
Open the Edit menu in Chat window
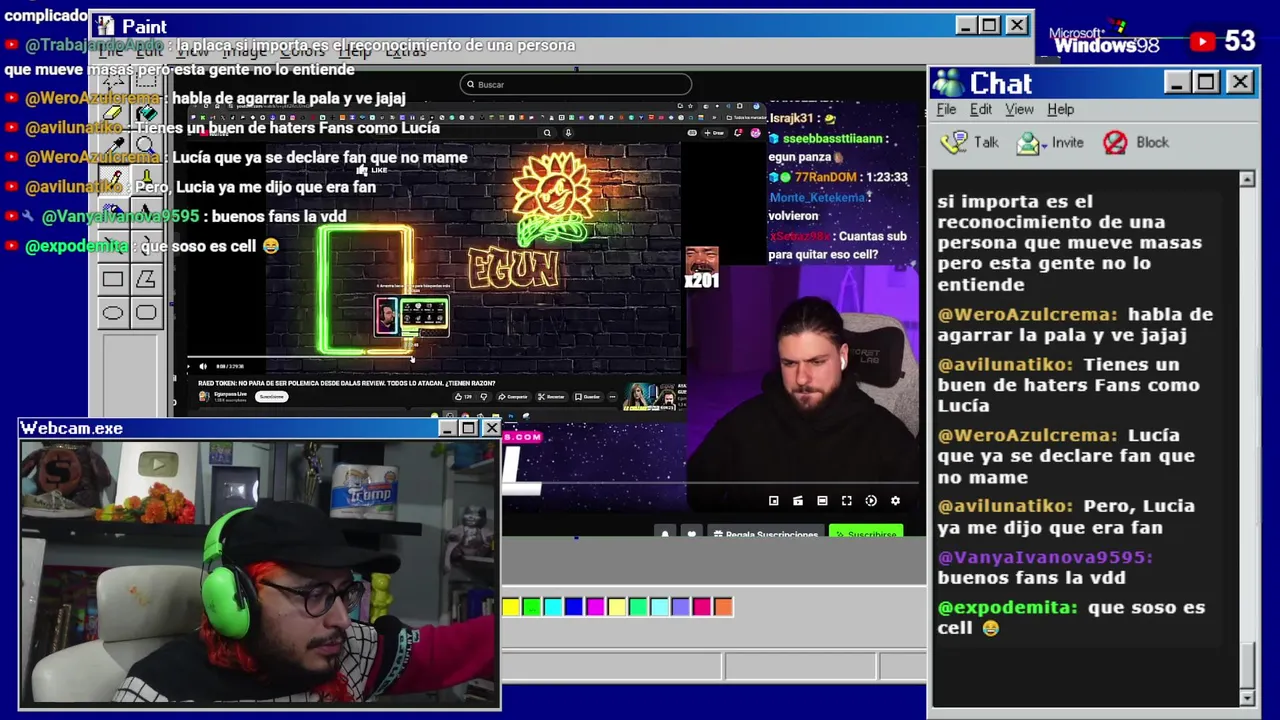[981, 109]
